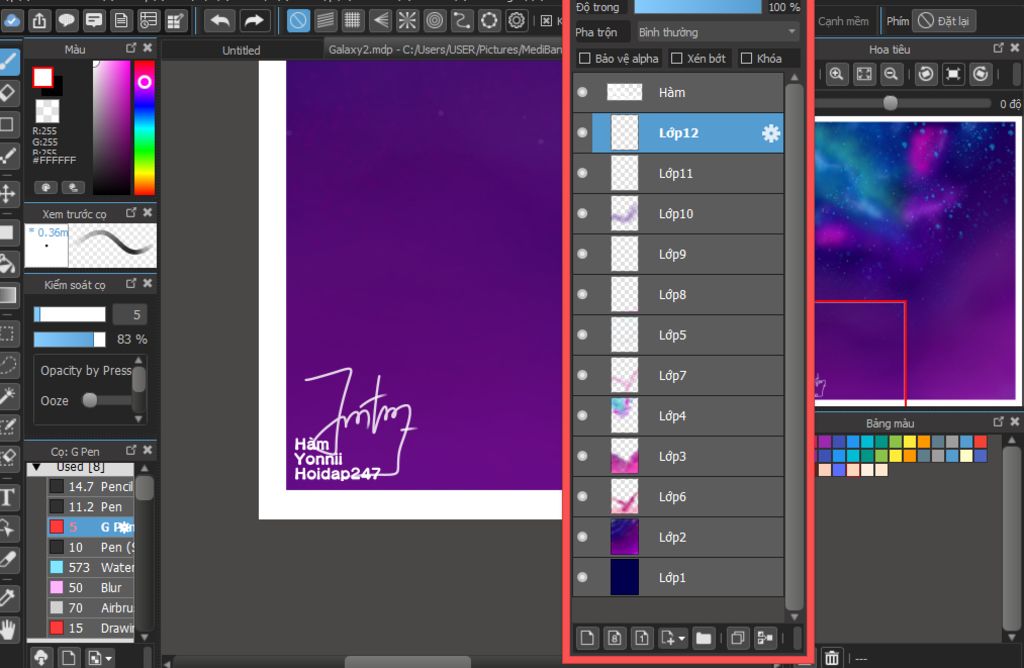Hide the Hàm layer
Image resolution: width=1024 pixels, height=668 pixels.
coord(583,92)
